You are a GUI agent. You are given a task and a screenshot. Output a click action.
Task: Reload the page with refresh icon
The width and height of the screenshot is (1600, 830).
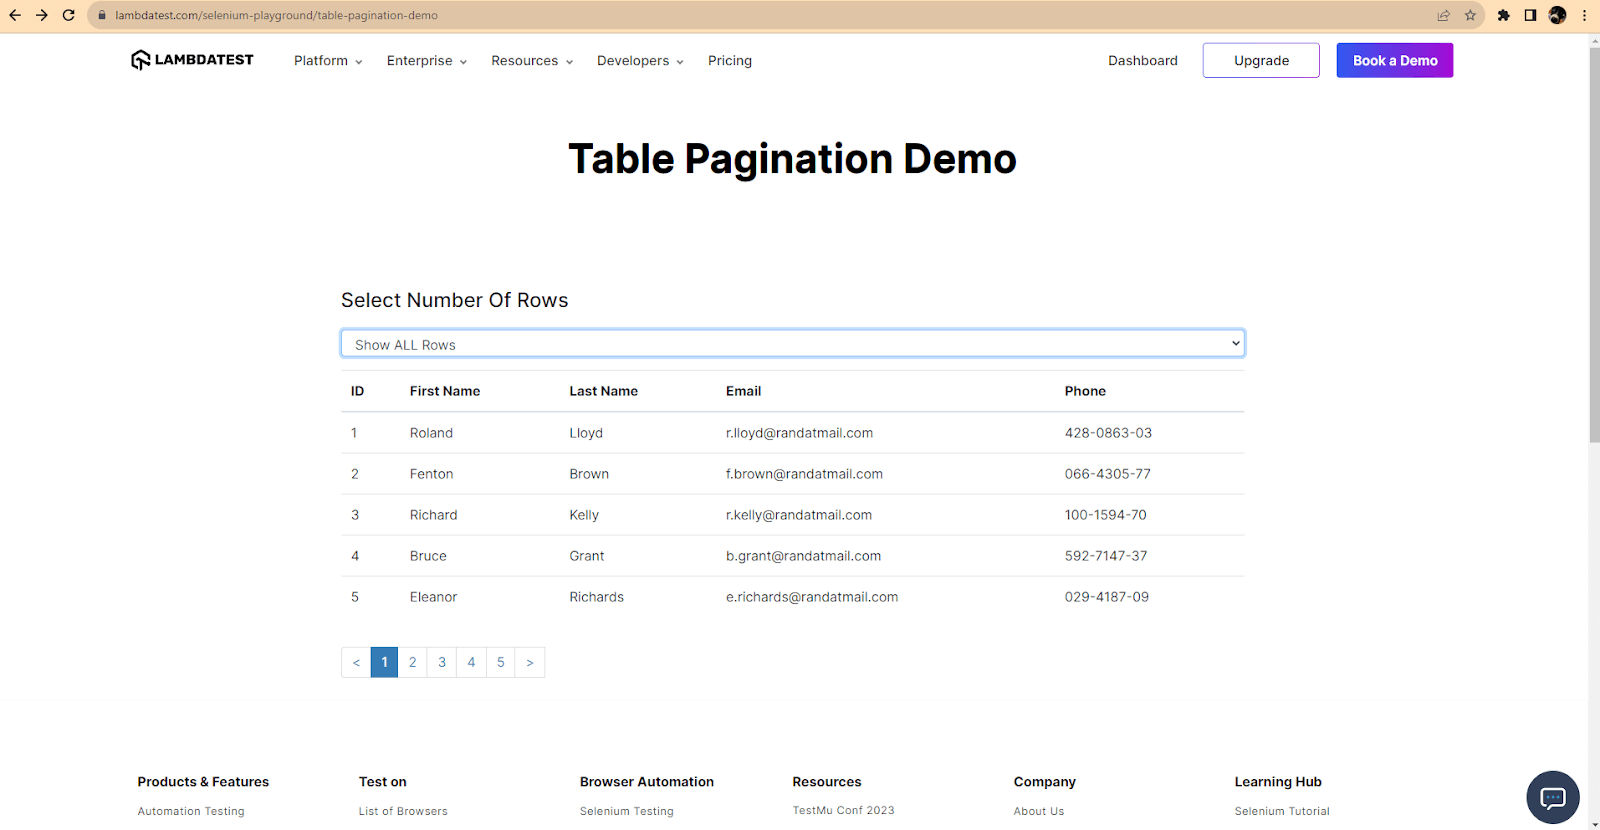point(68,15)
